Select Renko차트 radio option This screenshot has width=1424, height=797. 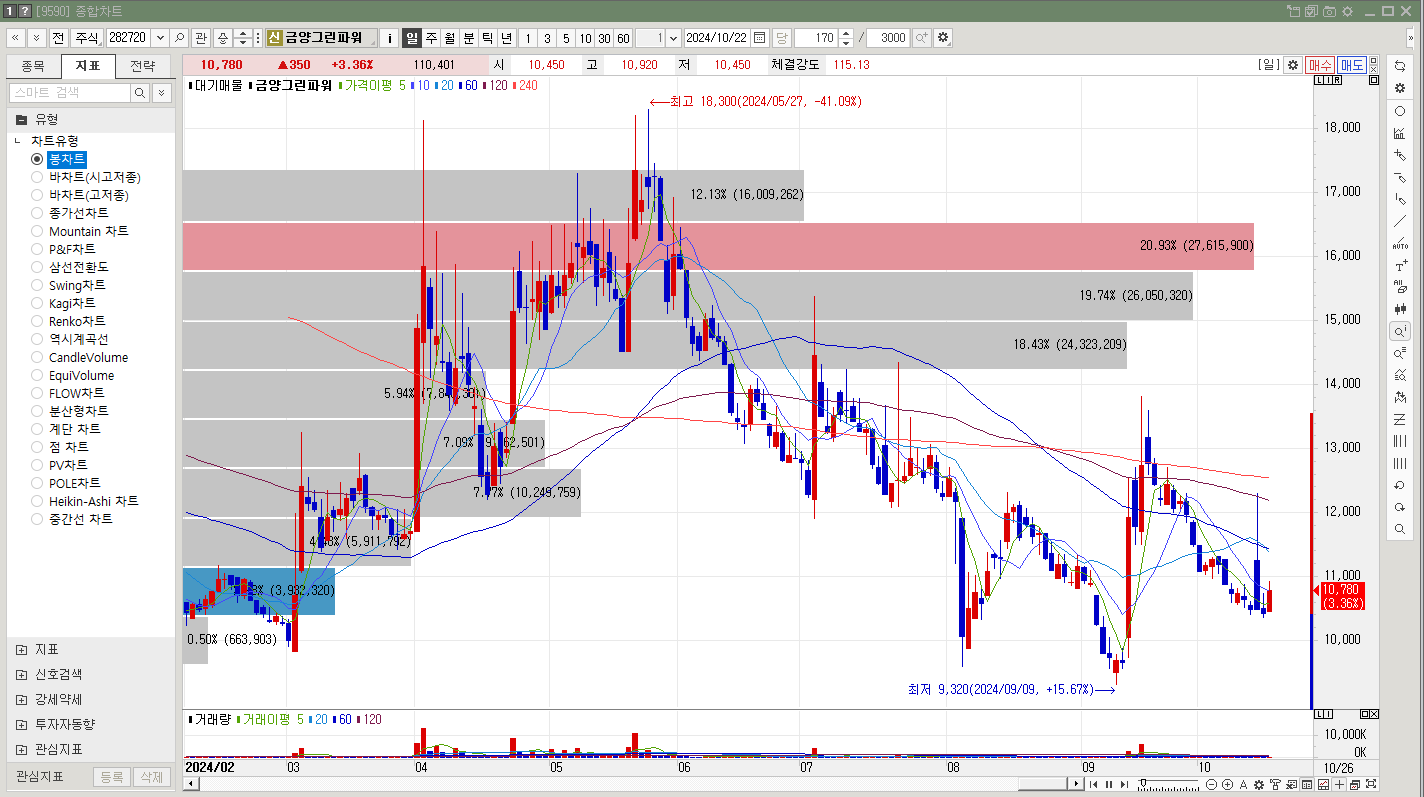click(37, 321)
